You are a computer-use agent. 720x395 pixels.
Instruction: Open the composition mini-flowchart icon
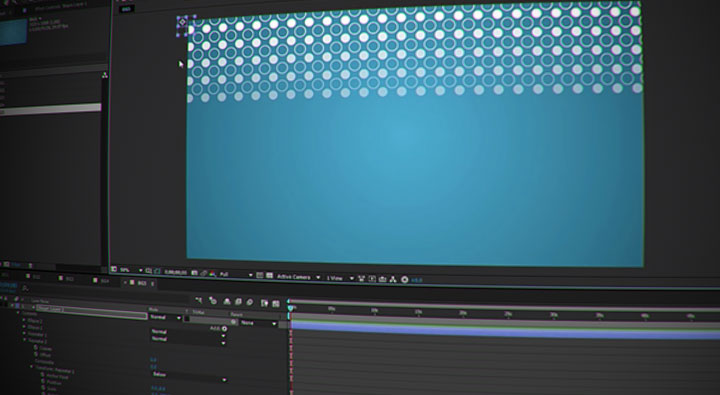(198, 300)
